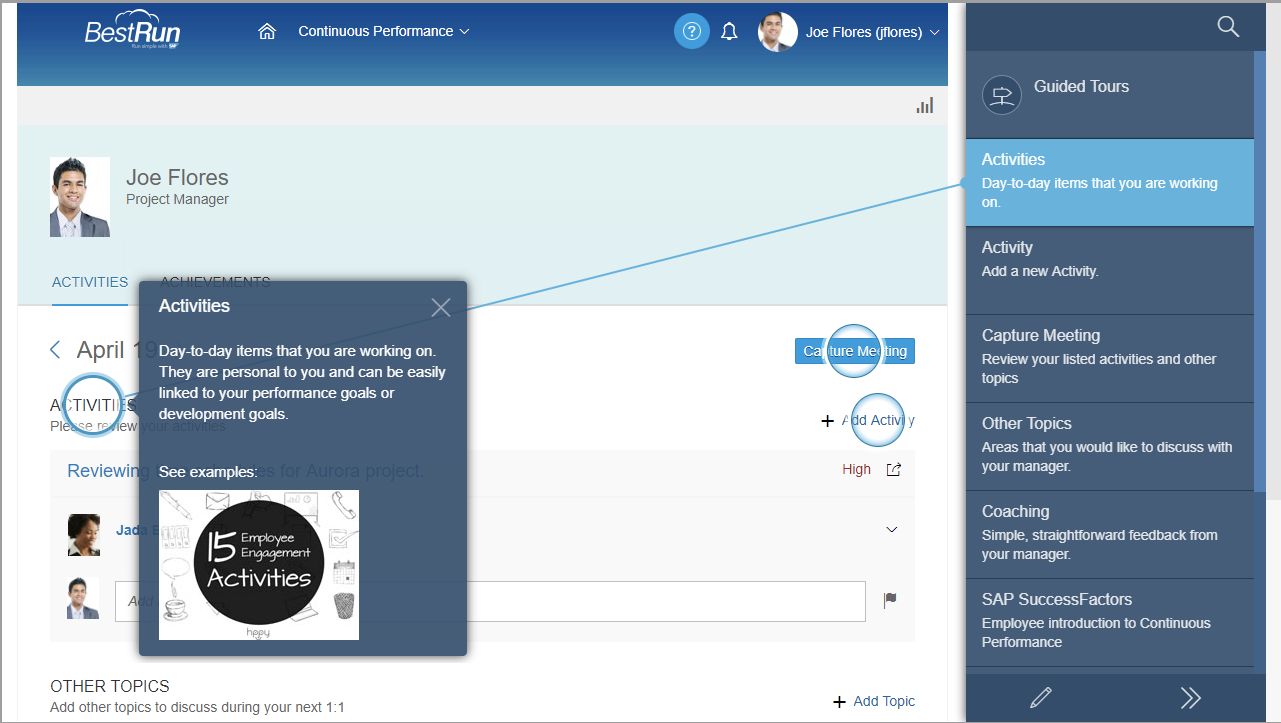Click the Capture Meeting button

tap(855, 351)
